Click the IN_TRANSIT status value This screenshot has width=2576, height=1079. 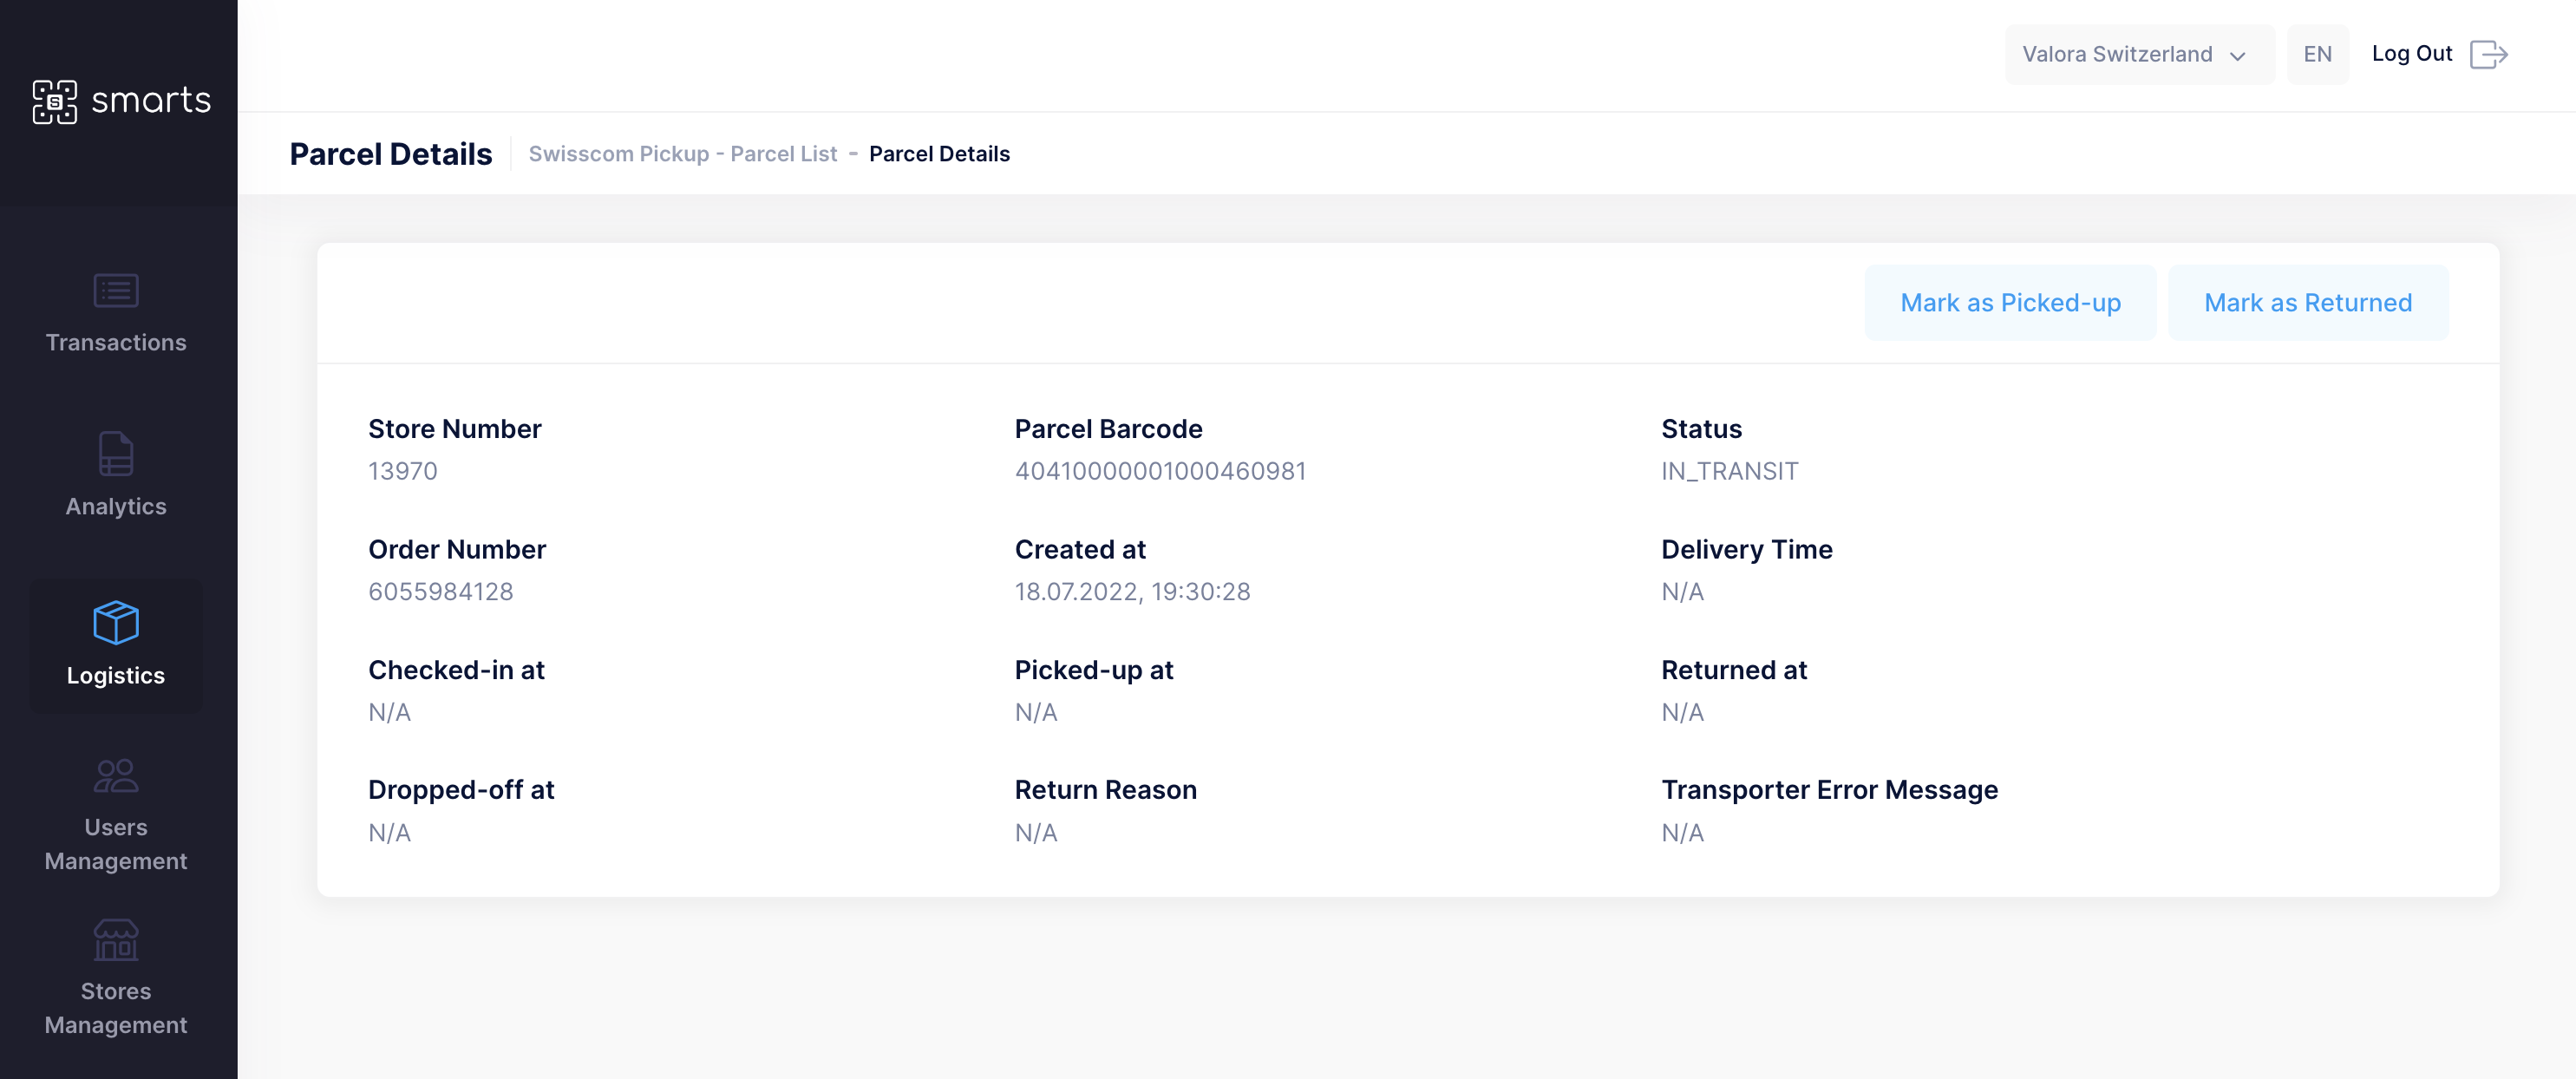point(1729,471)
